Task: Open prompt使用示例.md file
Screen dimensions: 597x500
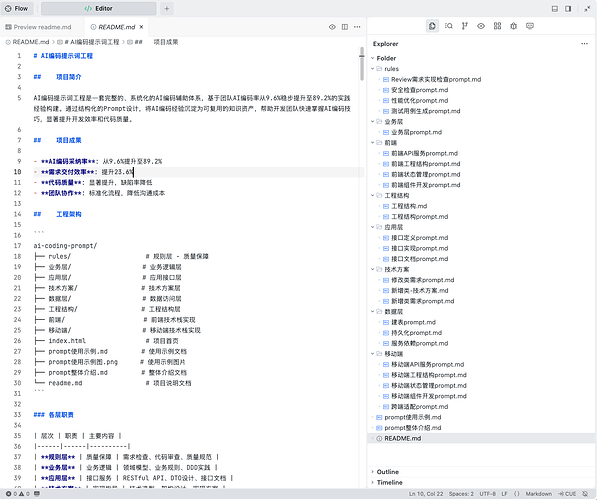Action: (x=412, y=417)
